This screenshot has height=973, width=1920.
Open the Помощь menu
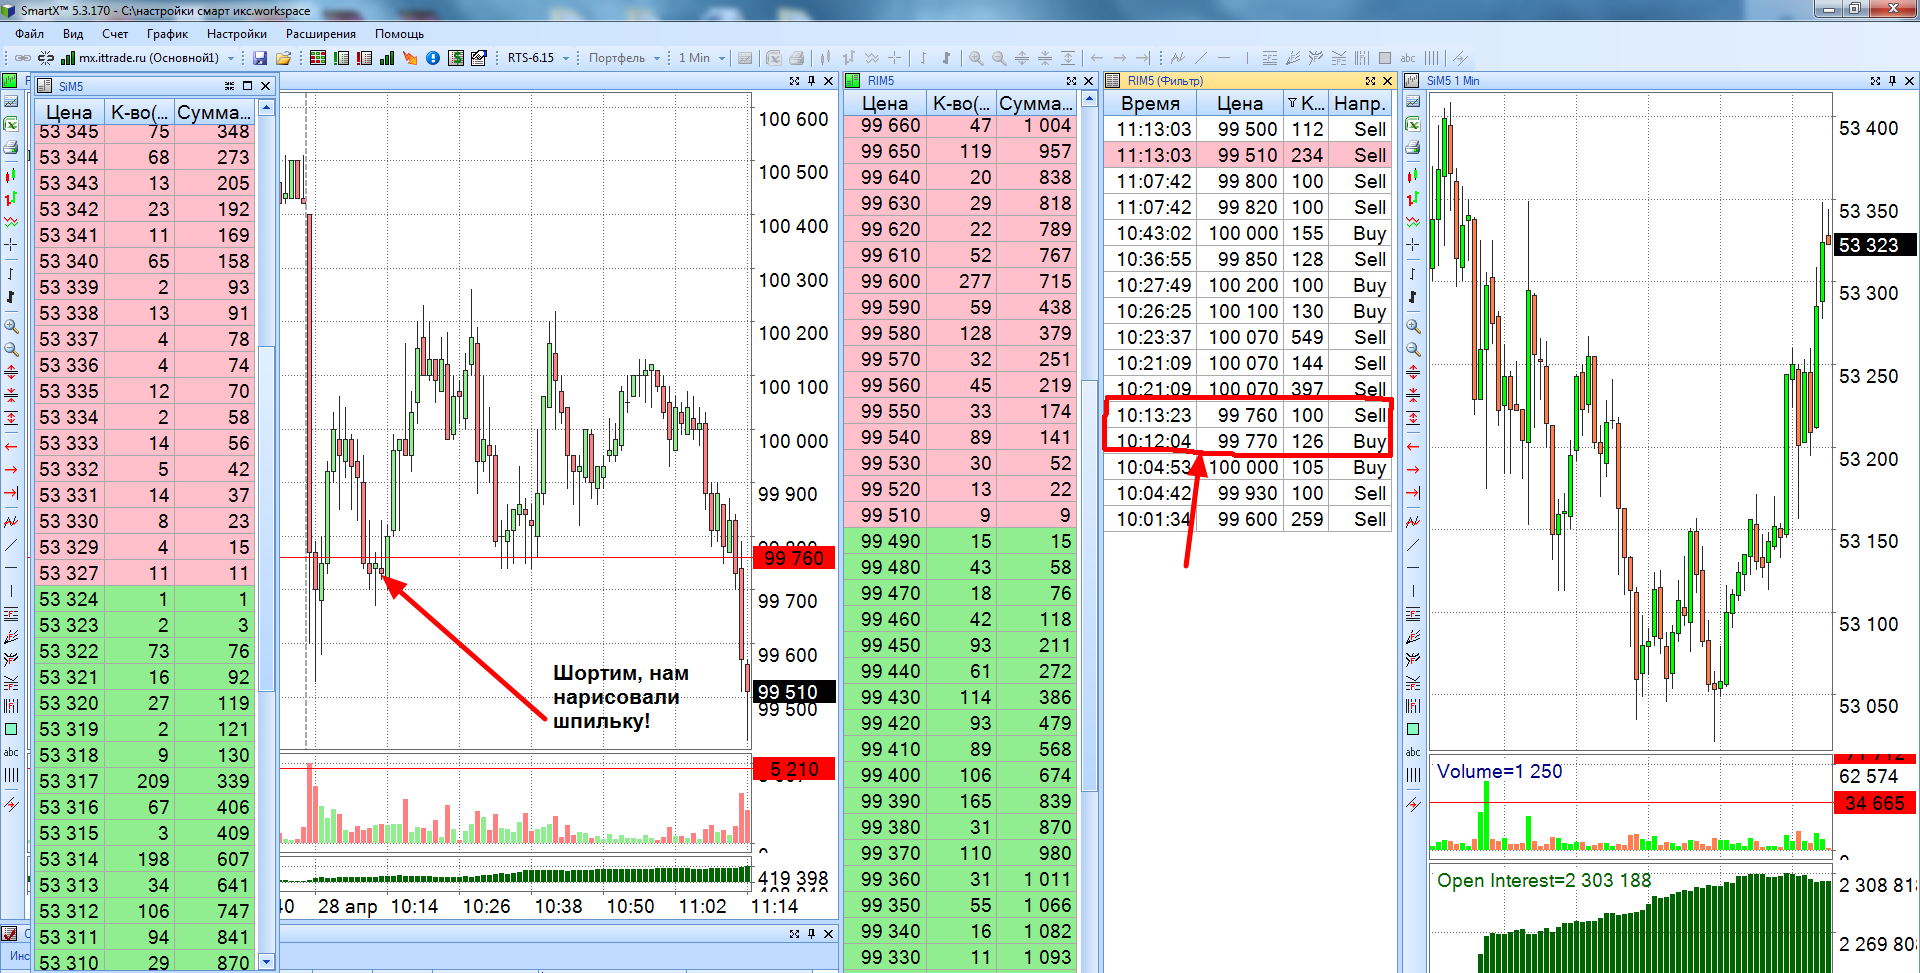click(400, 34)
